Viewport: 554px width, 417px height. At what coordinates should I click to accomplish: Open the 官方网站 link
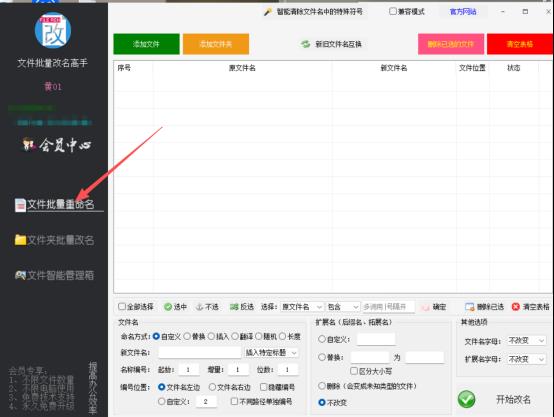coord(463,12)
